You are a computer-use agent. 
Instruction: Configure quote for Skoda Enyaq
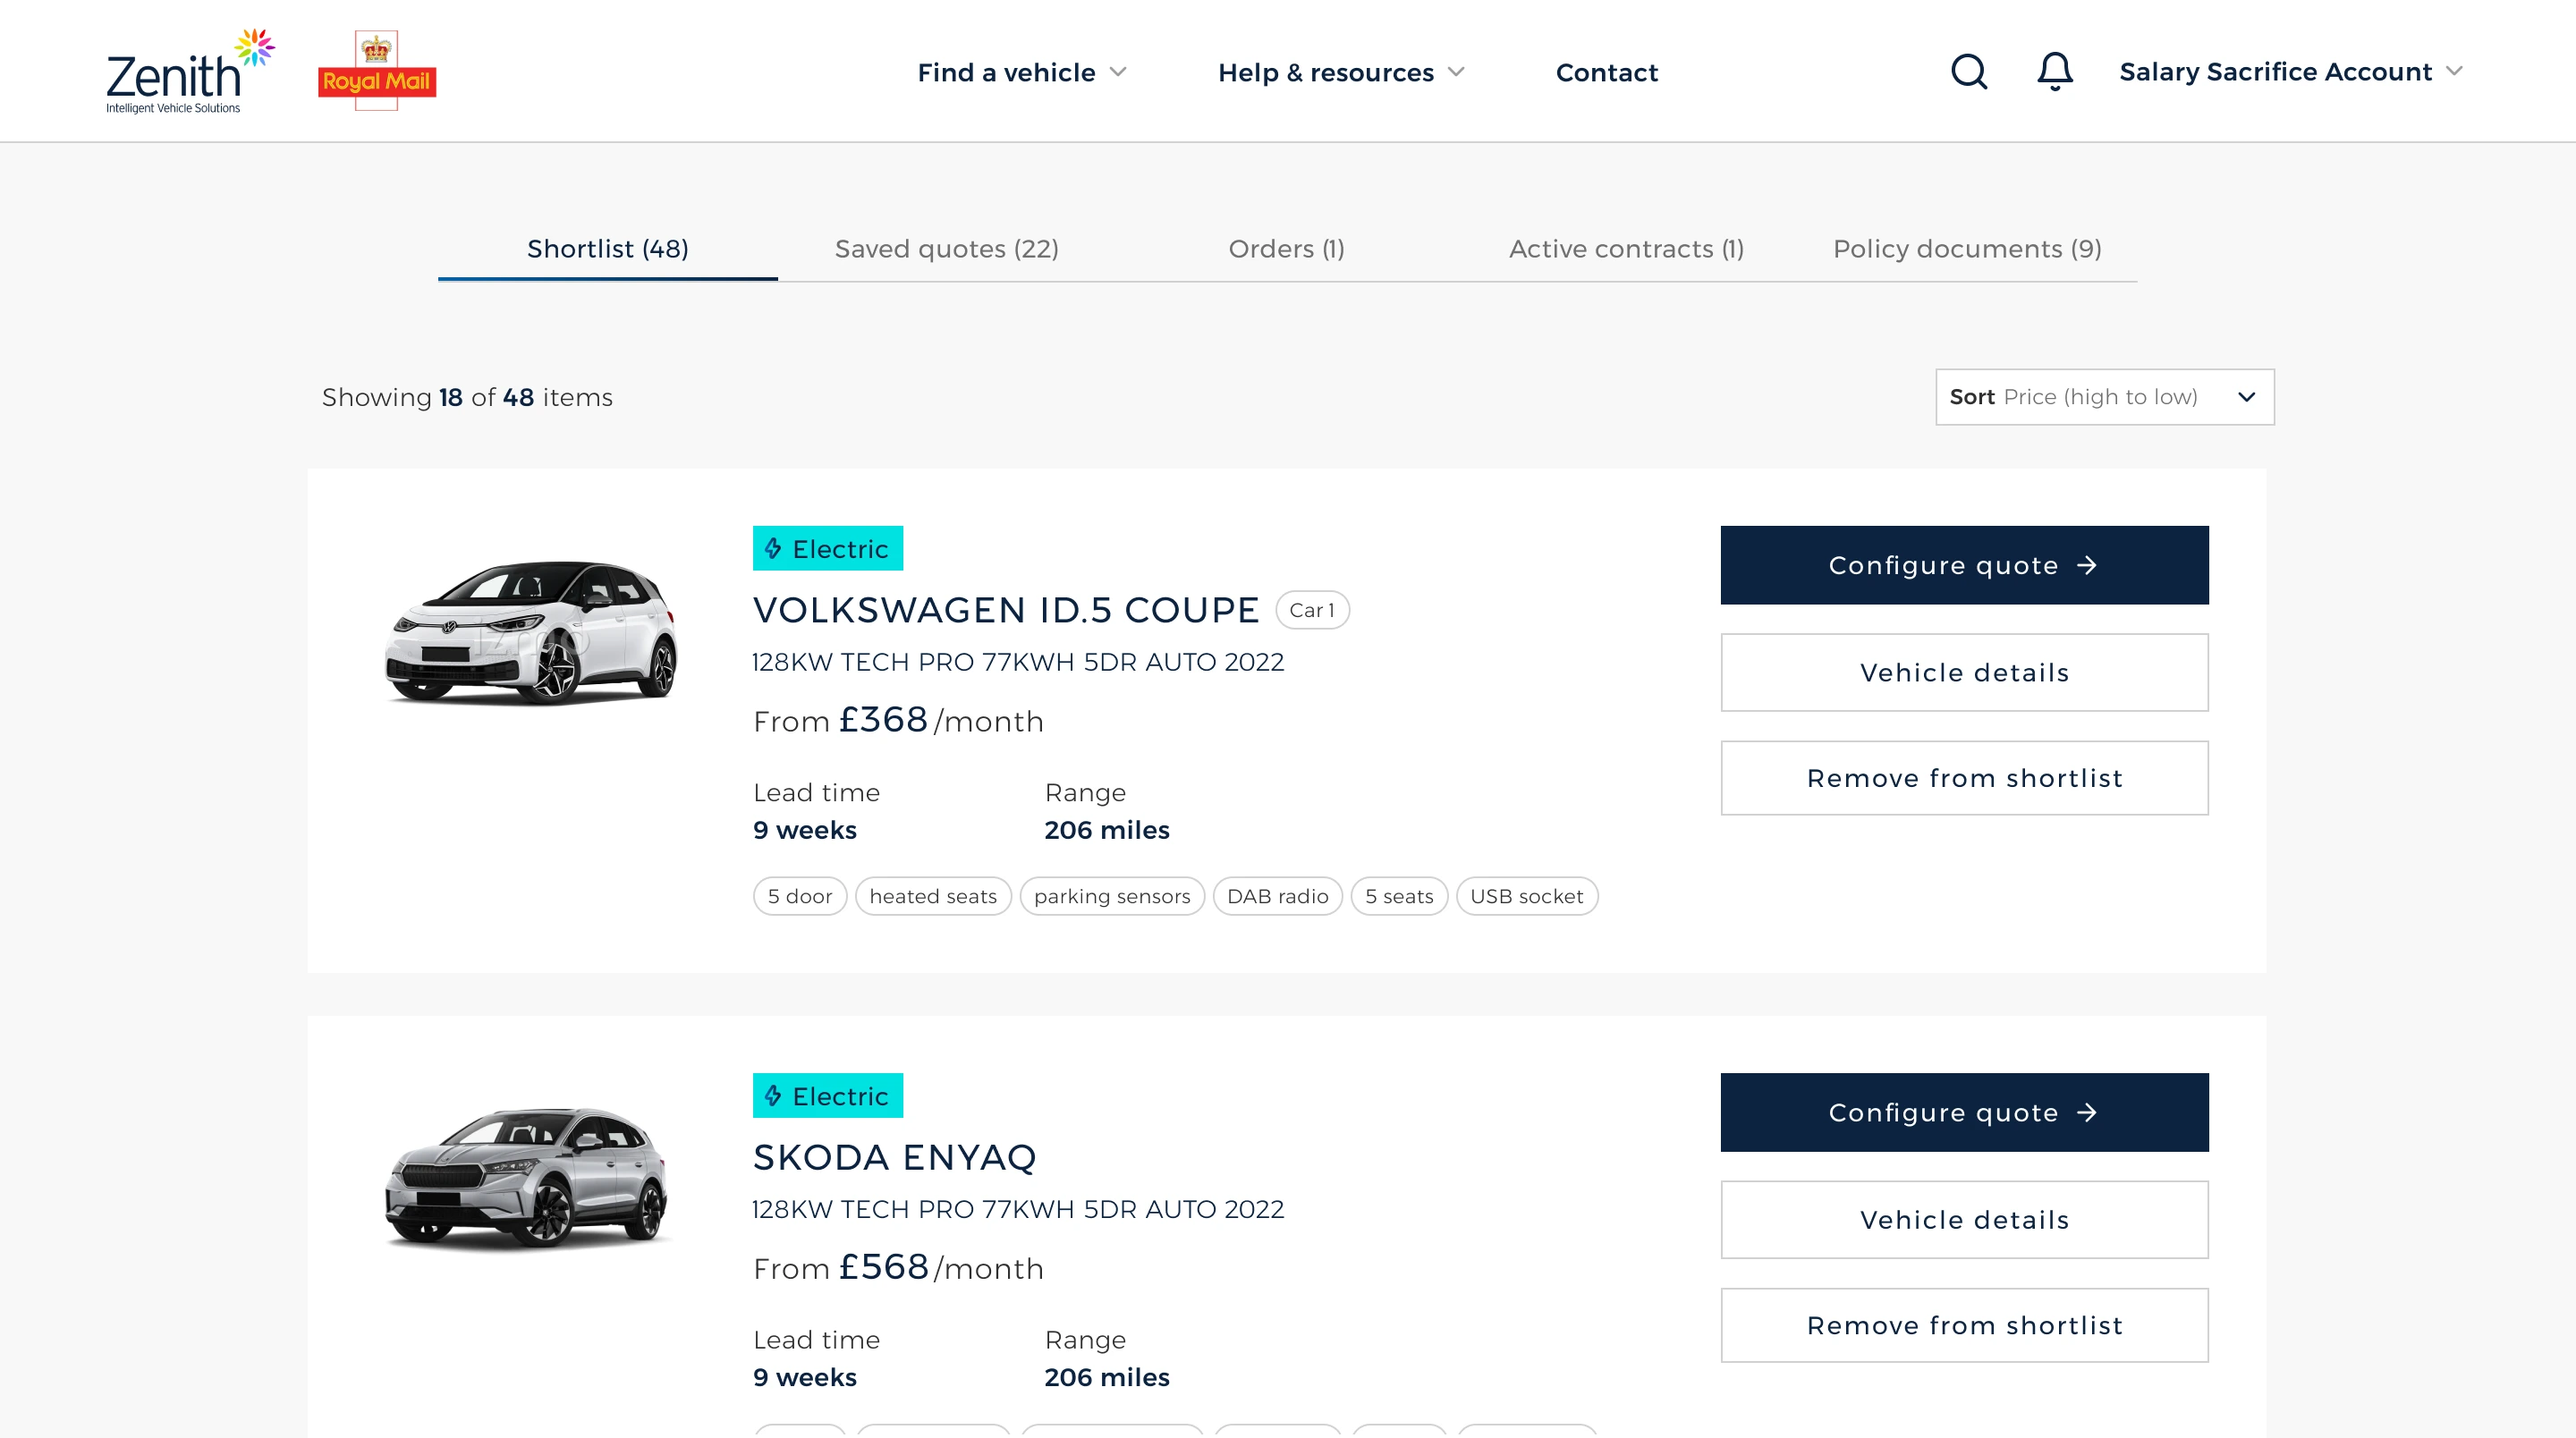(1964, 1112)
